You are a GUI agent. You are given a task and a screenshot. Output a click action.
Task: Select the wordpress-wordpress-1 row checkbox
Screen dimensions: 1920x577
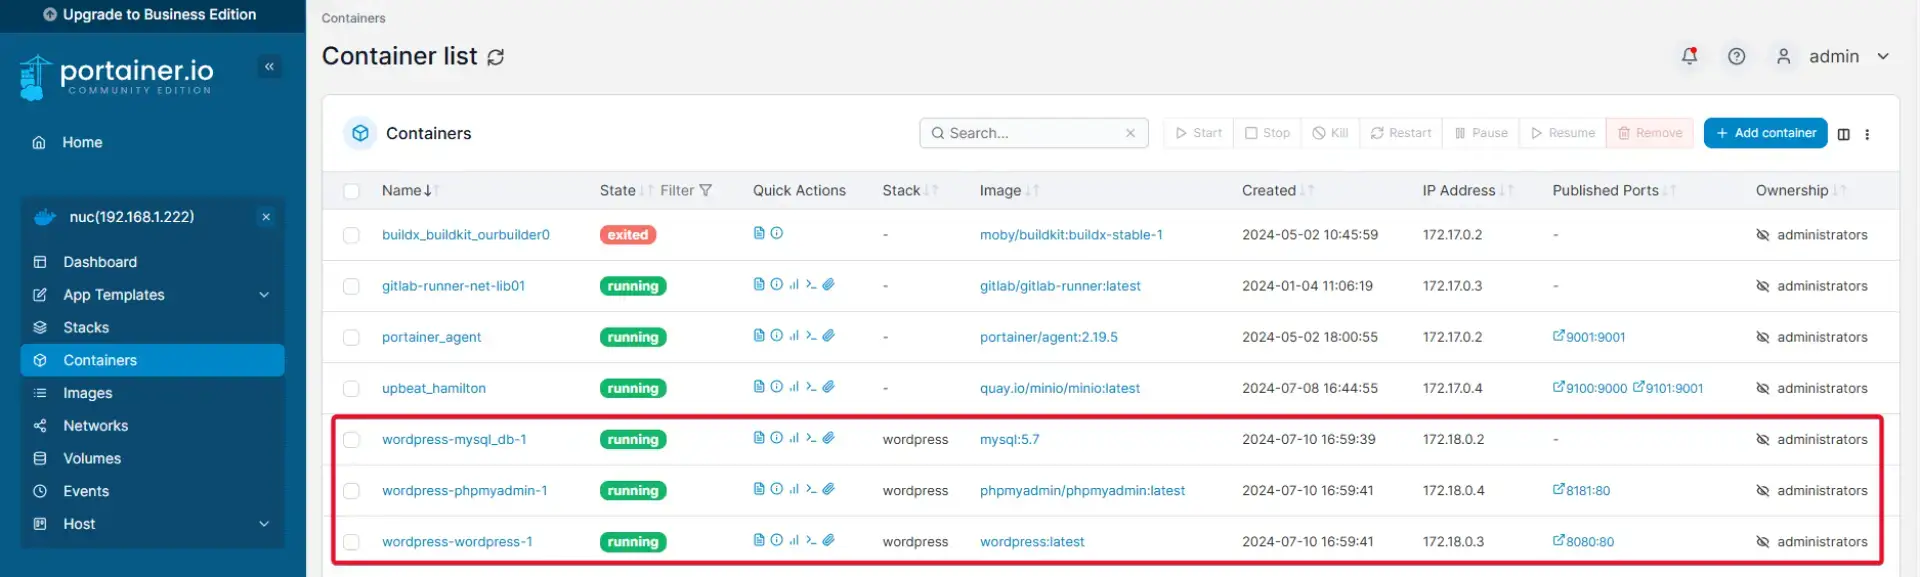(351, 542)
